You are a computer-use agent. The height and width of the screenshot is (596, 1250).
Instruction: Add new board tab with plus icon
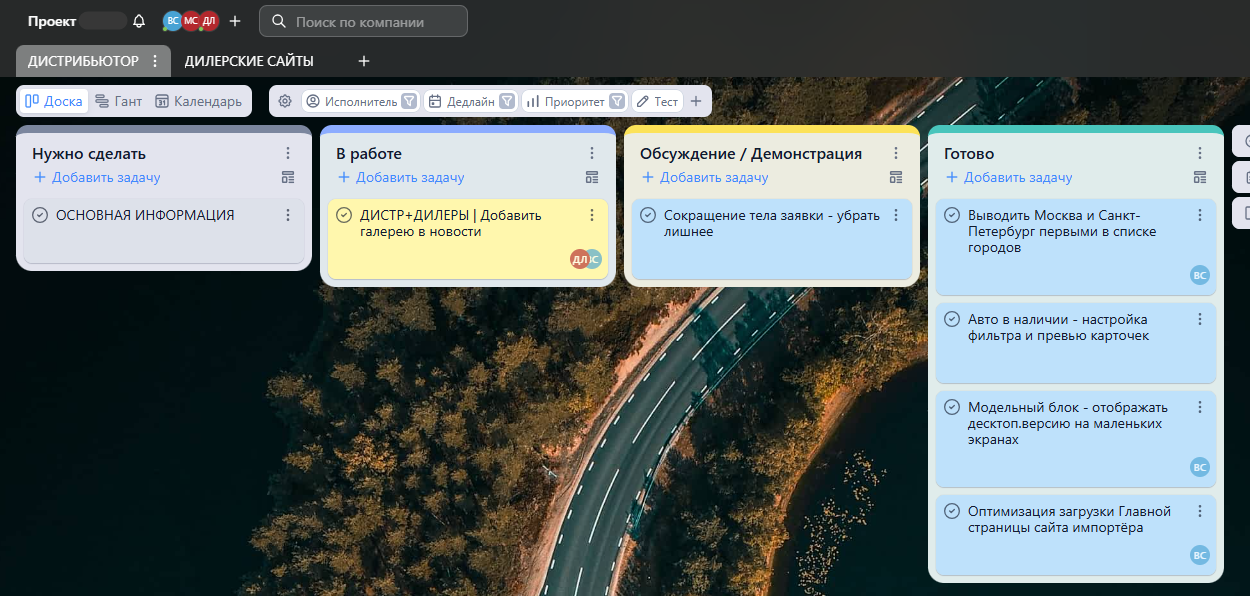click(x=364, y=61)
